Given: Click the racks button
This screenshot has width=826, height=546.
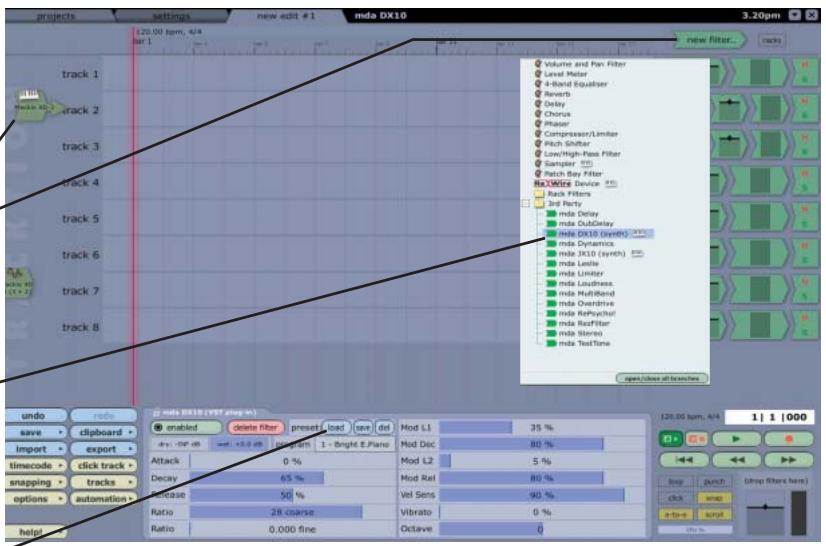Looking at the screenshot, I should (x=771, y=41).
